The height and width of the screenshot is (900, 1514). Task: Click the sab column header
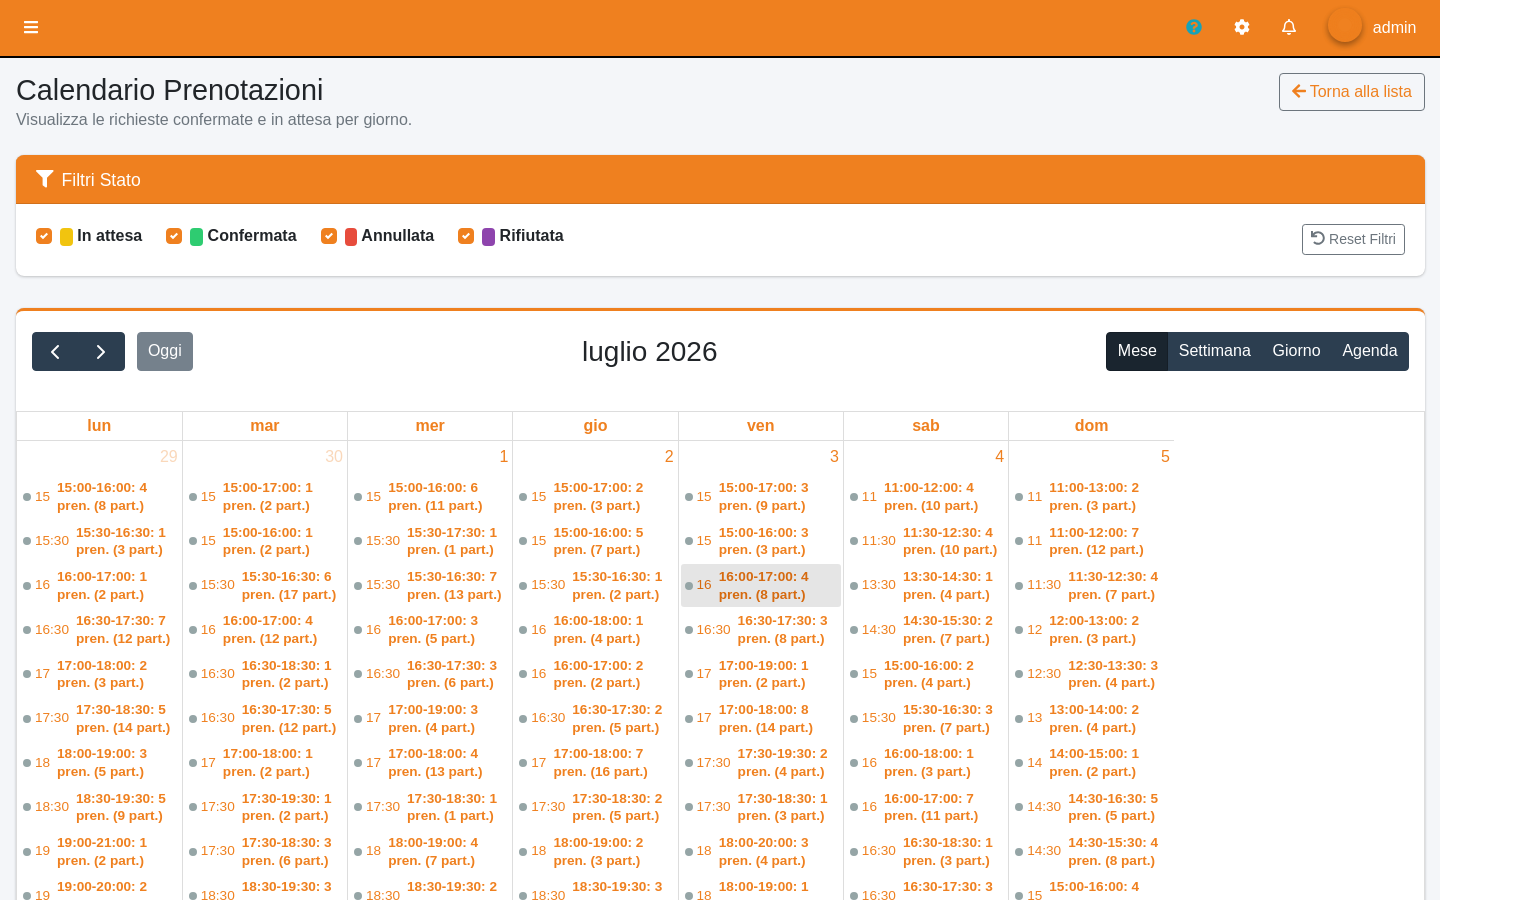click(x=926, y=426)
